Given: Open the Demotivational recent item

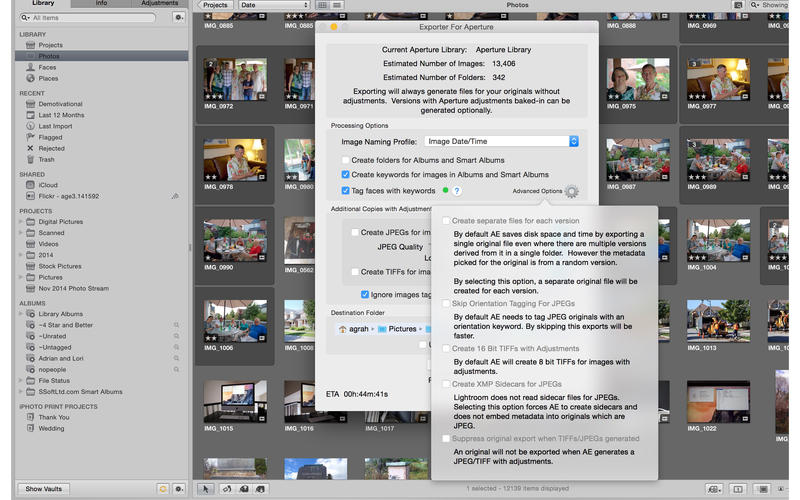Looking at the screenshot, I should pyautogui.click(x=60, y=104).
